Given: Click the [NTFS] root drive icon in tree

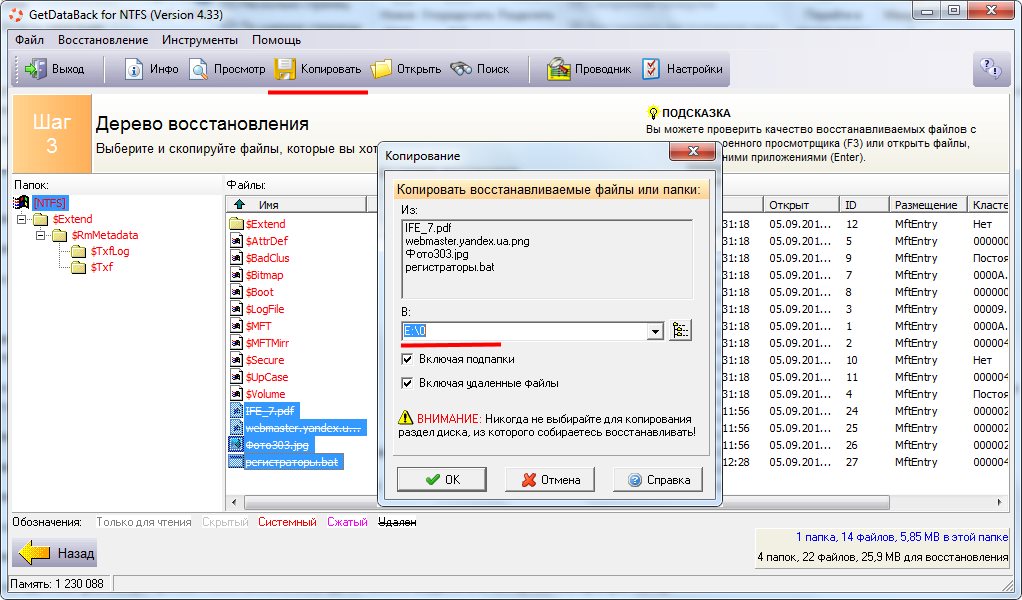Looking at the screenshot, I should click(x=22, y=203).
